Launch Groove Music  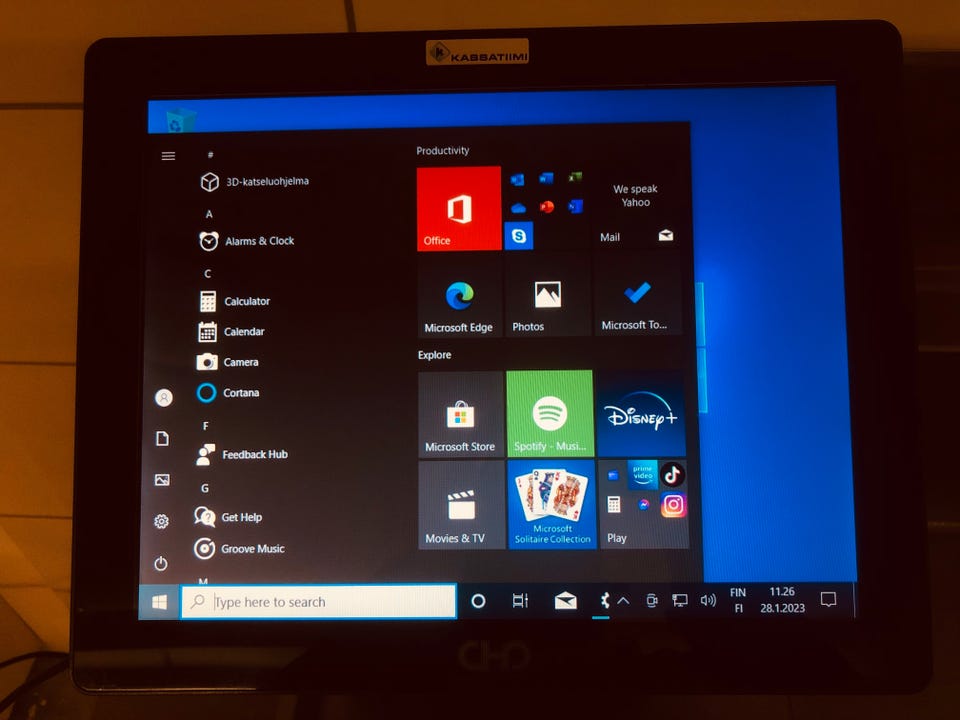tap(239, 549)
